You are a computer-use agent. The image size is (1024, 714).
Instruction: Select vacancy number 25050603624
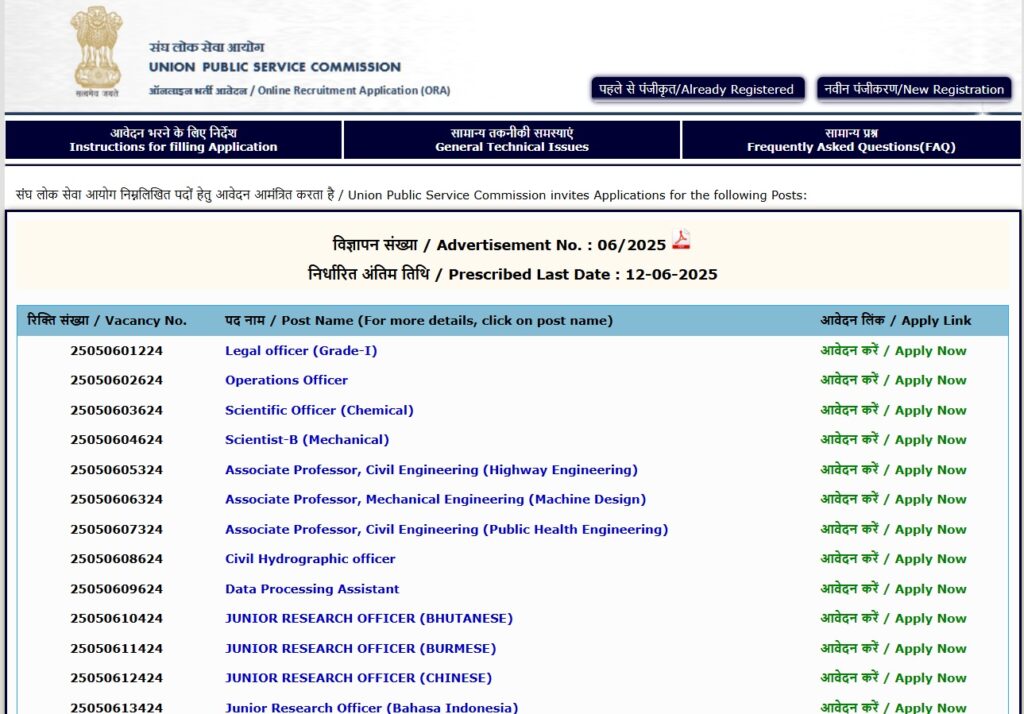(x=116, y=410)
